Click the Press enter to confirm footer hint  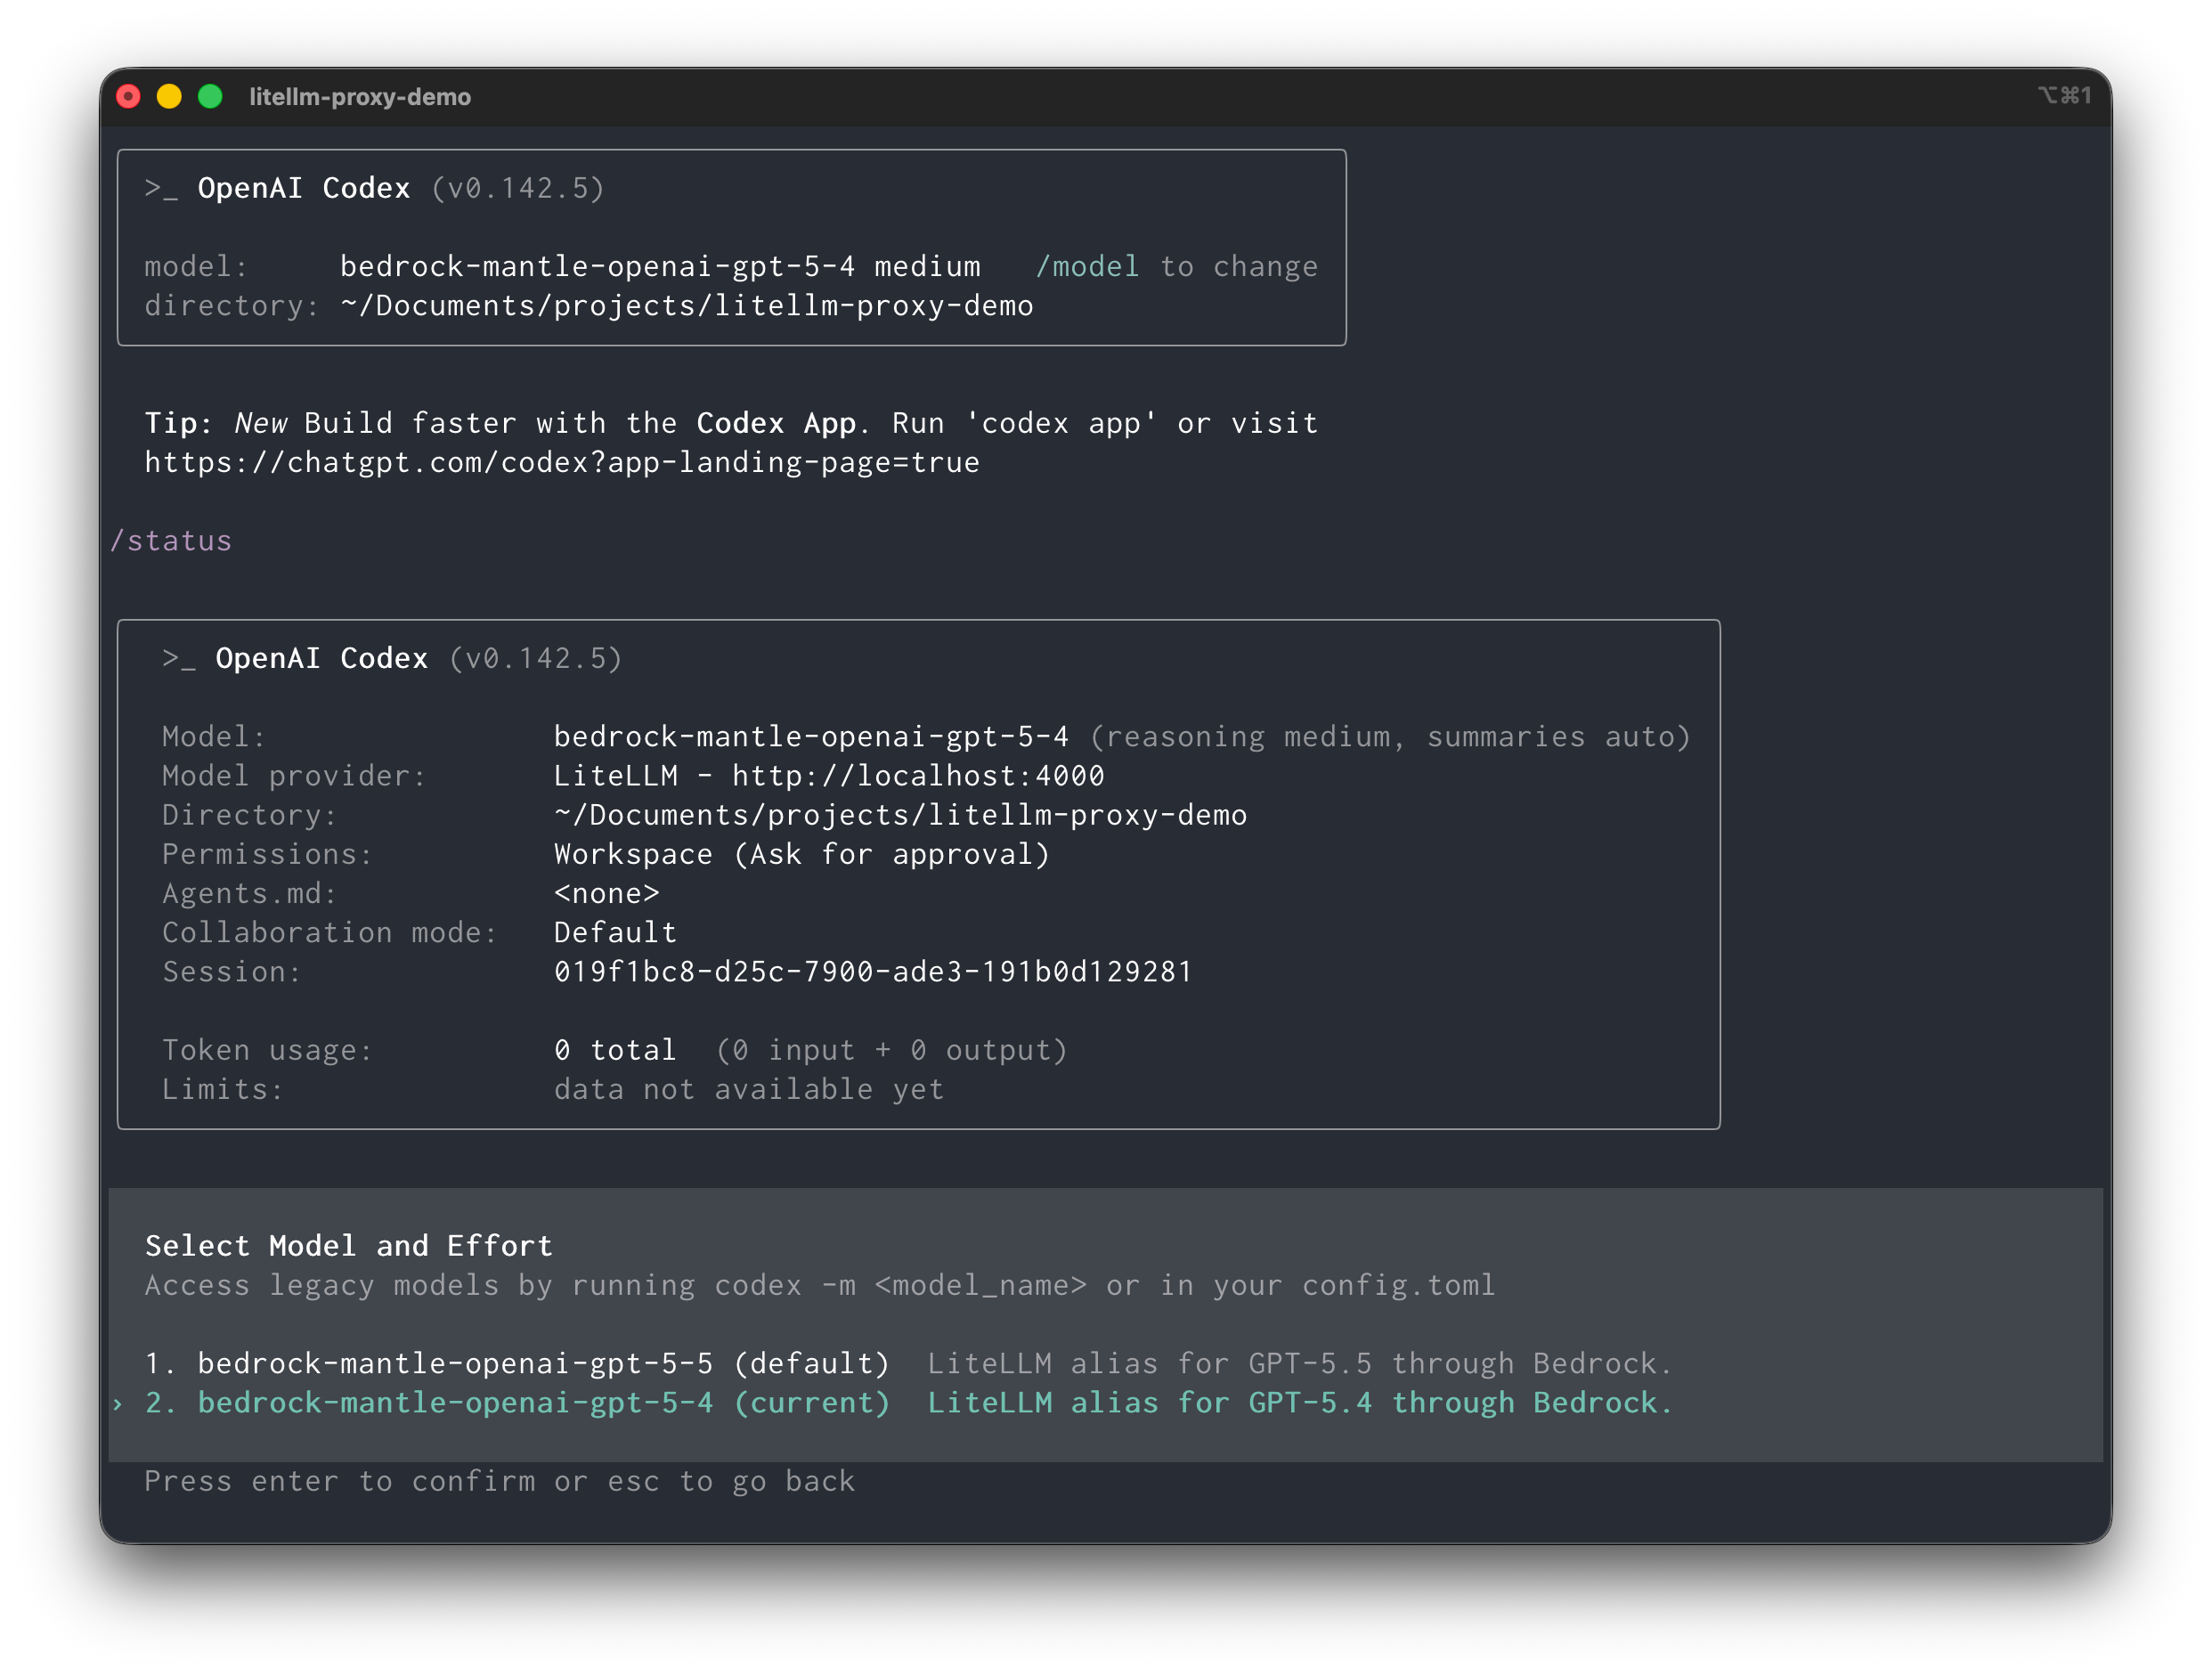(x=500, y=1481)
